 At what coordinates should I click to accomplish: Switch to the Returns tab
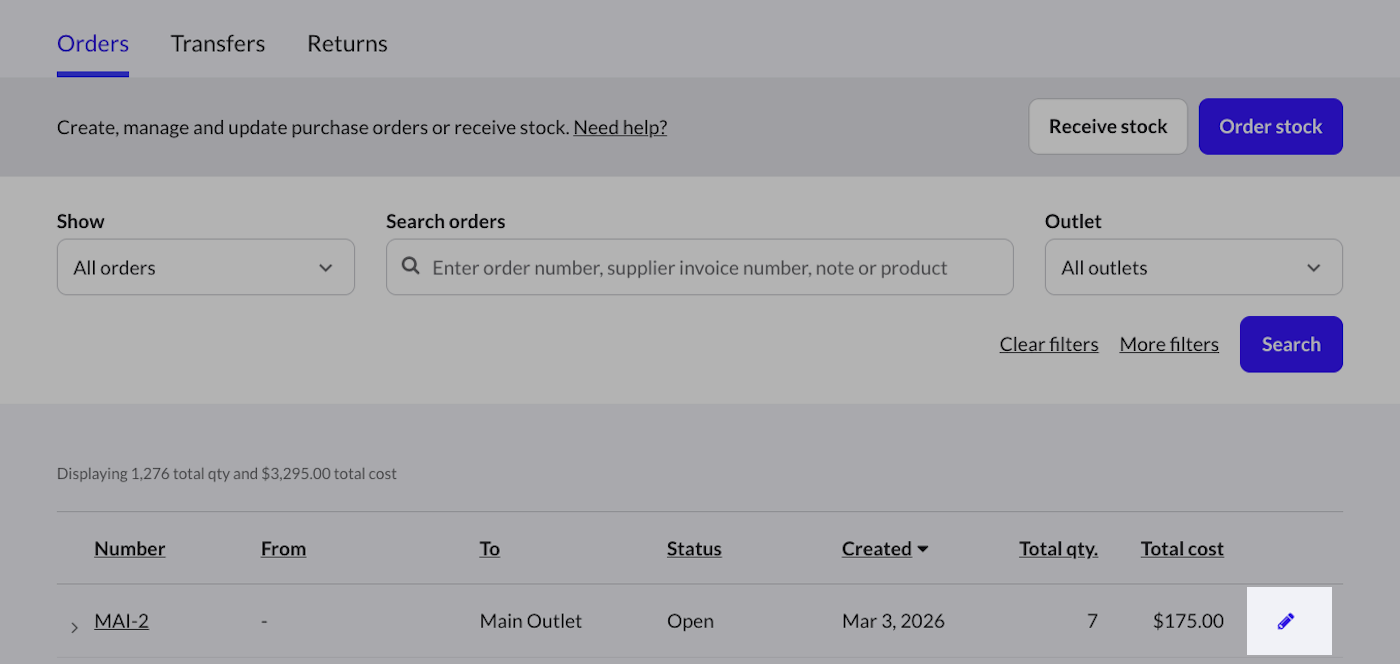point(347,44)
